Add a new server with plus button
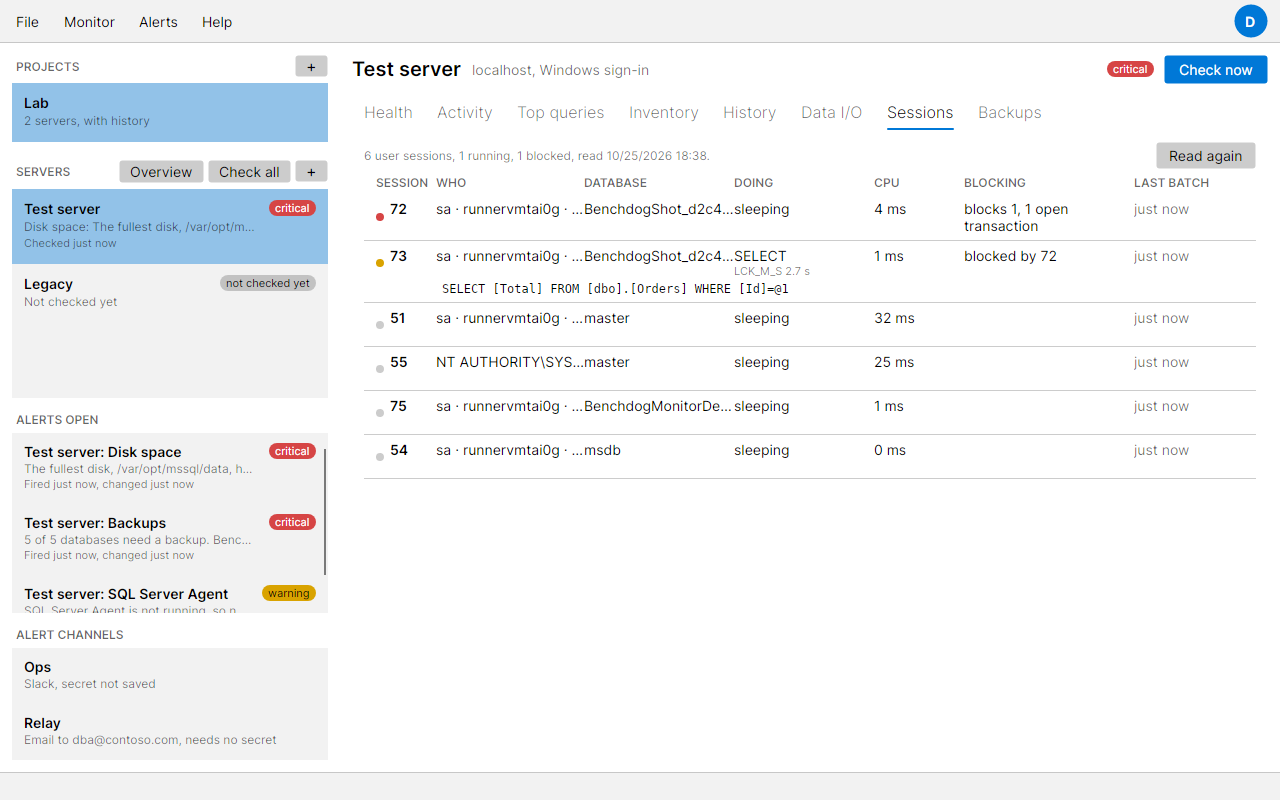The image size is (1280, 800). tap(311, 172)
